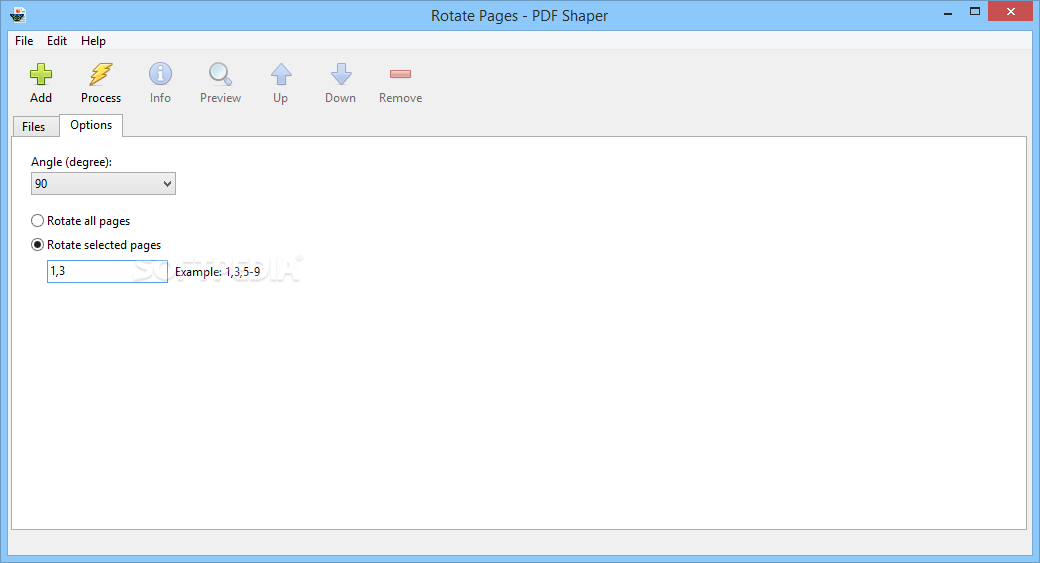The width and height of the screenshot is (1040, 563).
Task: Click the Angle (degree): label
Action: click(x=72, y=162)
